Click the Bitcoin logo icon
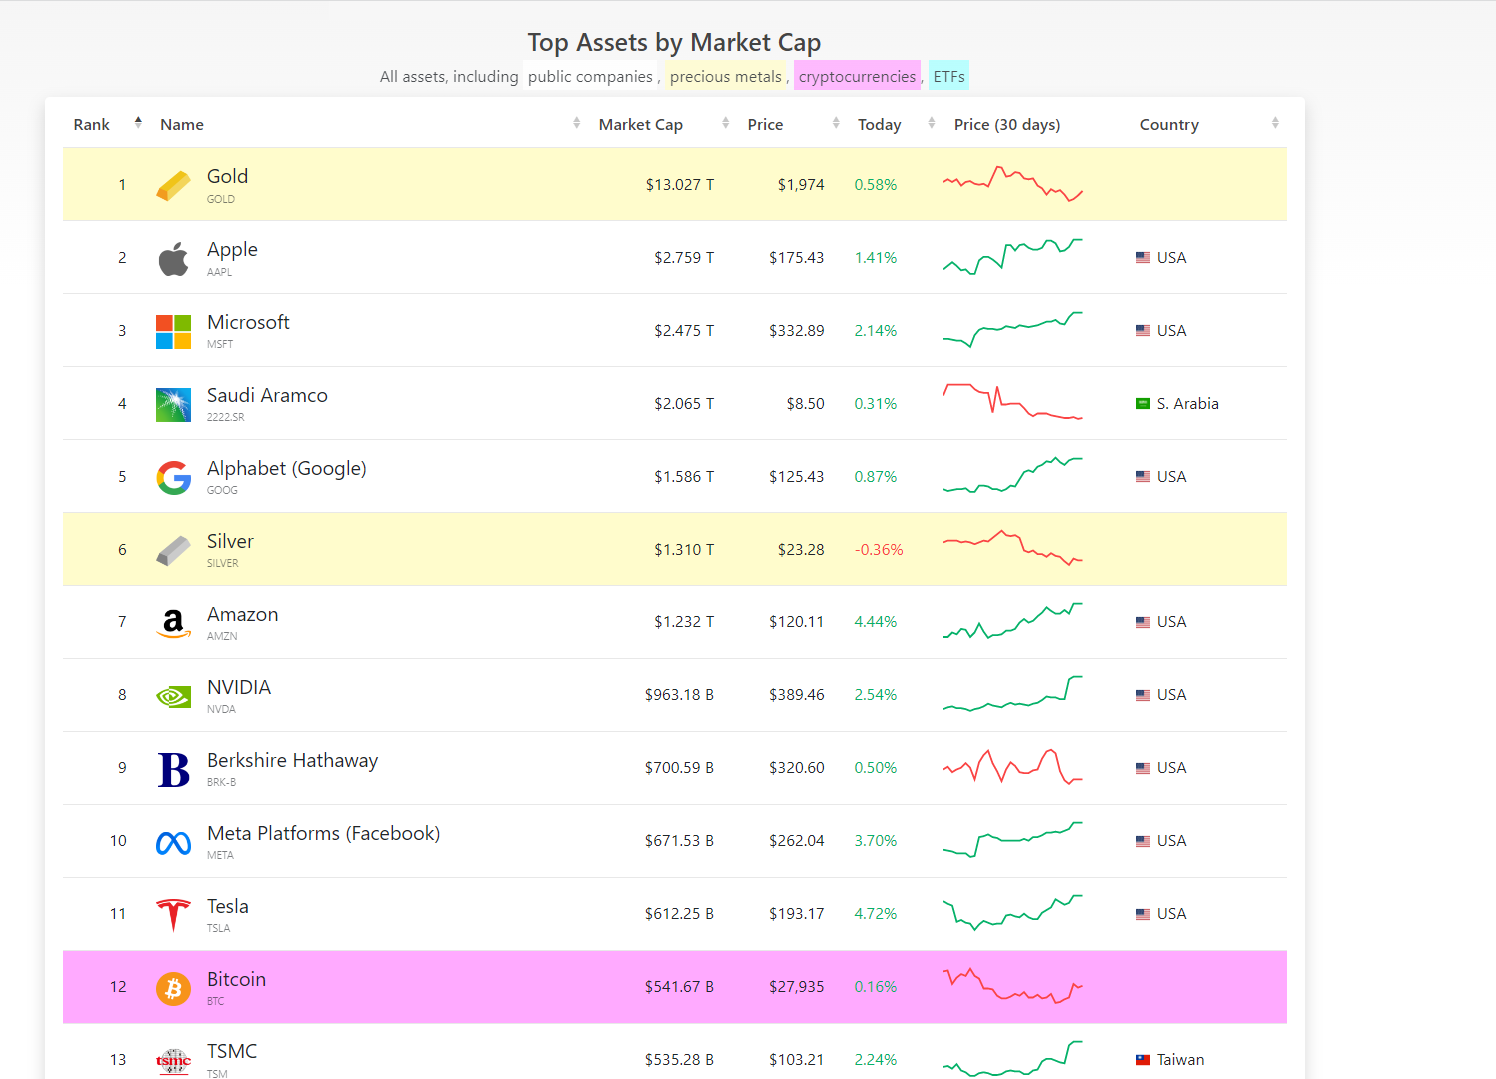 173,989
